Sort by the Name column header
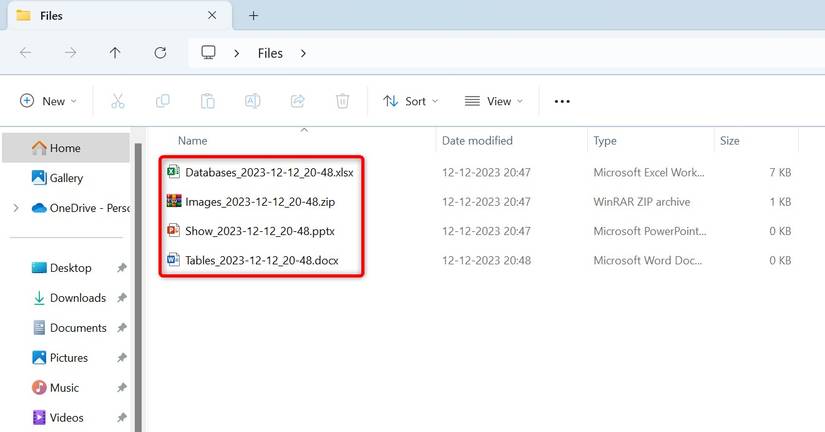 [x=192, y=140]
